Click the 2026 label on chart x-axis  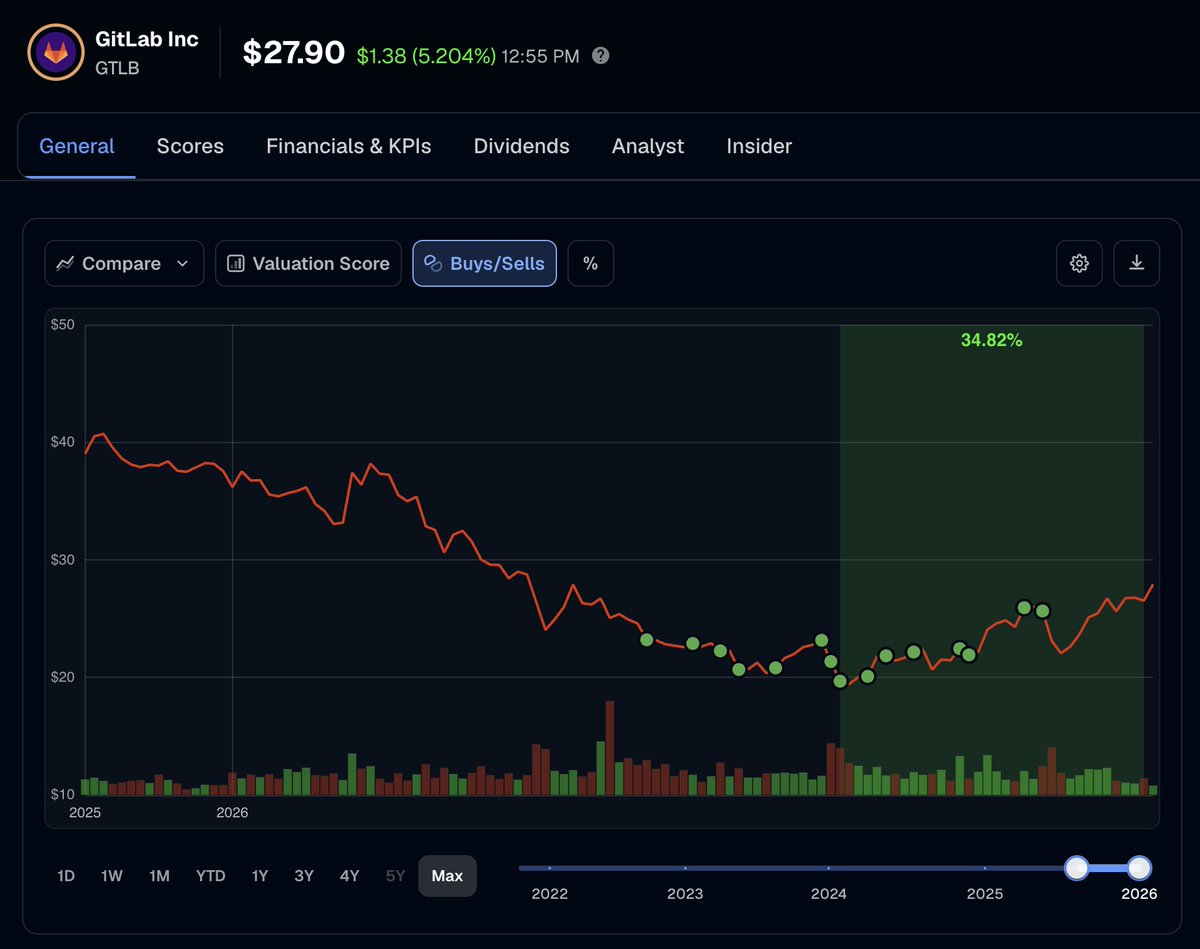point(232,812)
